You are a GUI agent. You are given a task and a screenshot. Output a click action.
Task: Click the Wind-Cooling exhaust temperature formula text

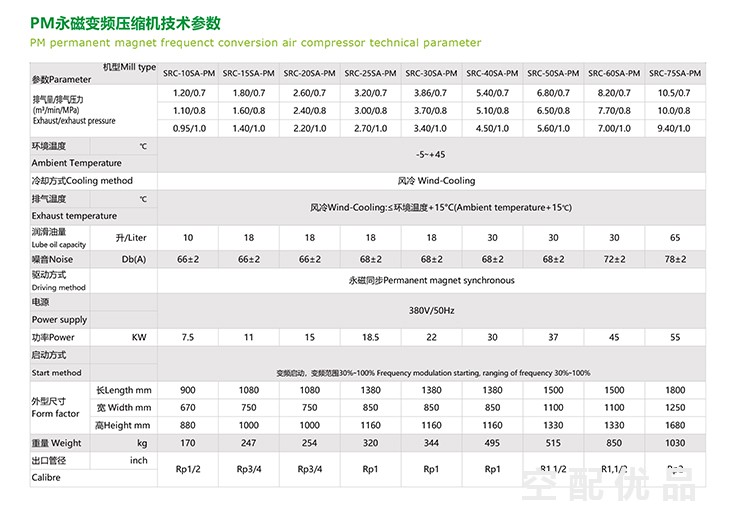pos(441,208)
